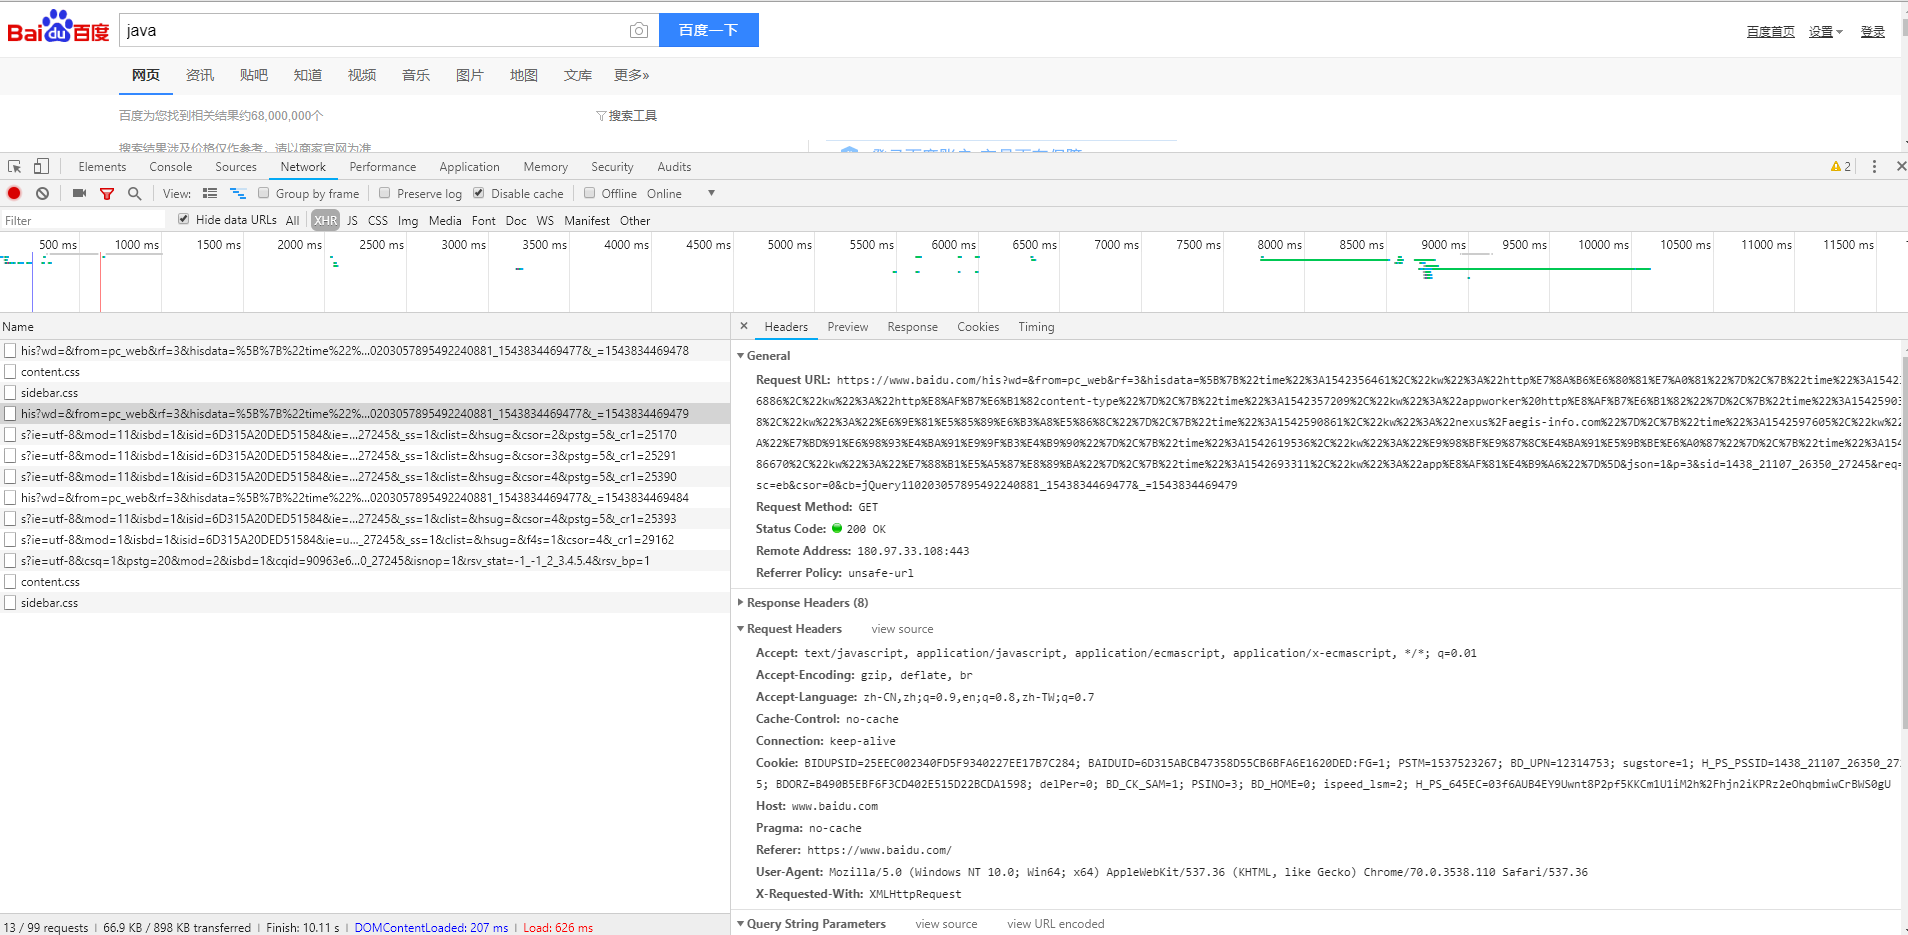The width and height of the screenshot is (1908, 935).
Task: Click the 百度一下 search button
Action: click(709, 30)
